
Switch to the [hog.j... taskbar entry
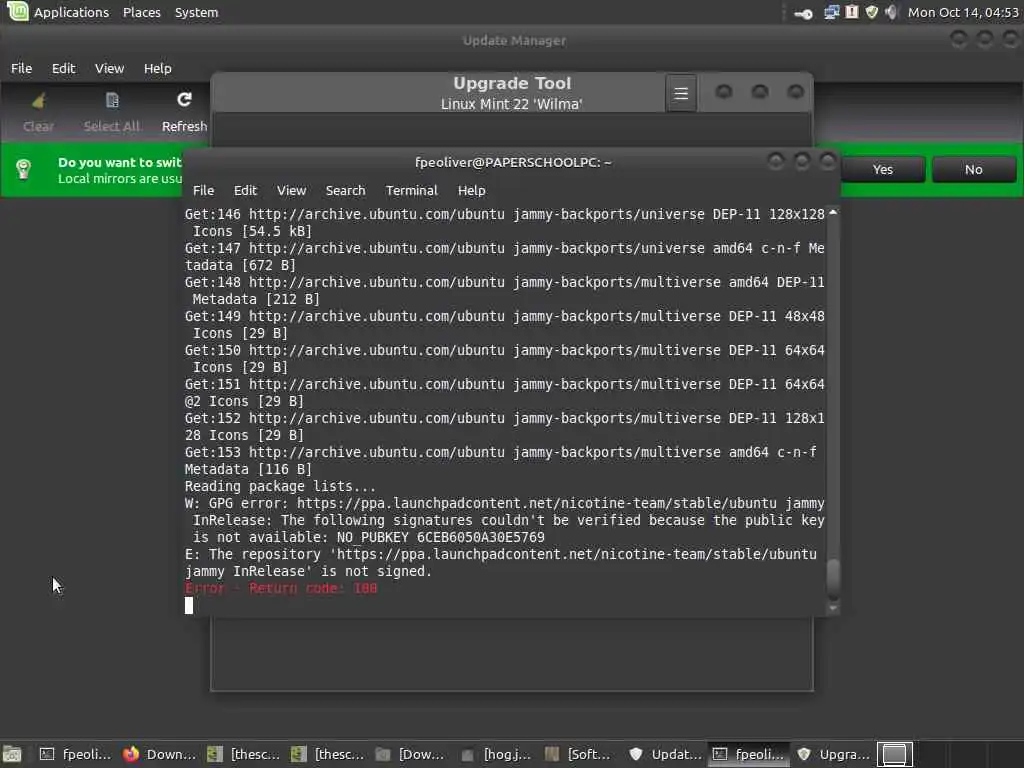495,754
